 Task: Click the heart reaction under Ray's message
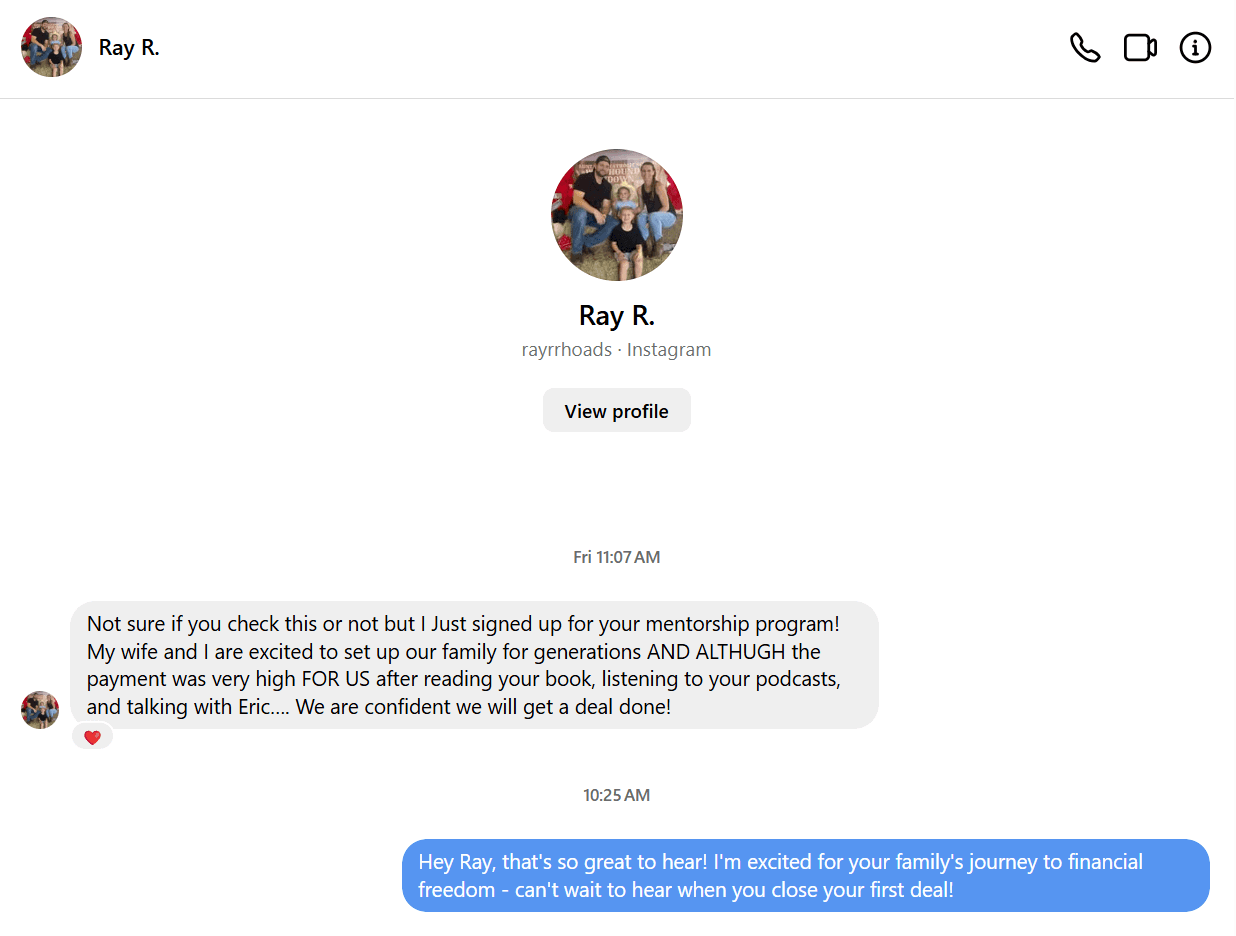click(93, 738)
